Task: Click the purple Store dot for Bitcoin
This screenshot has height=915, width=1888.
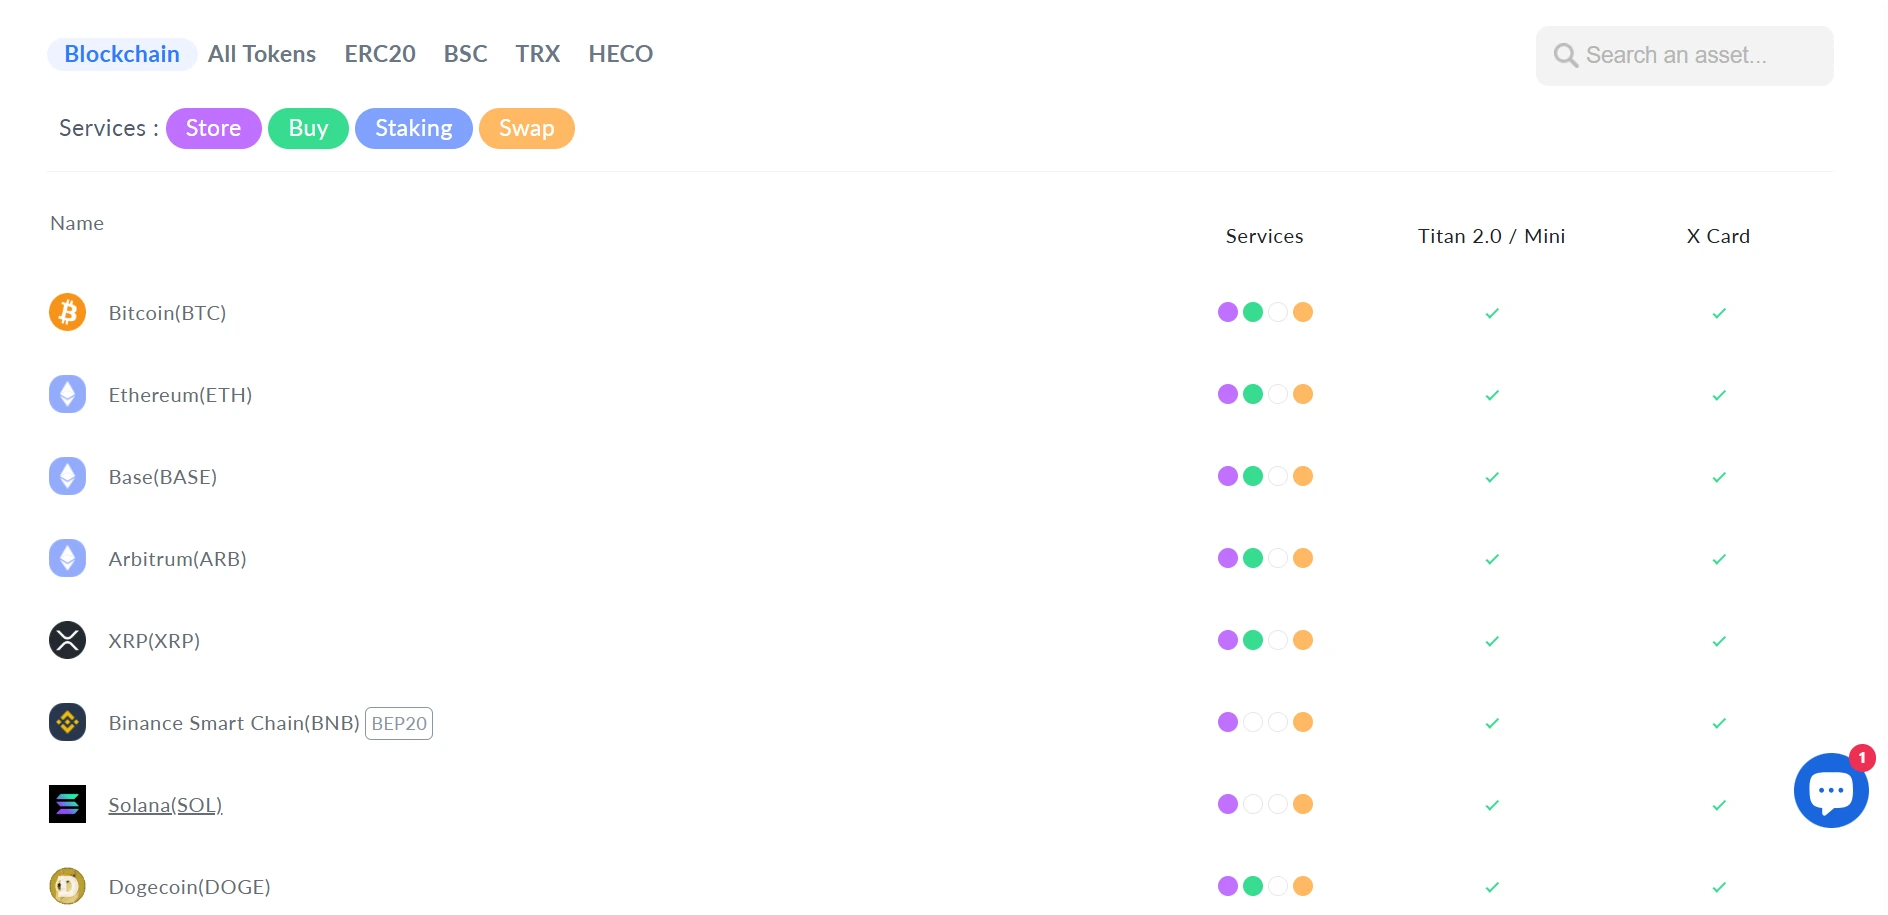Action: pyautogui.click(x=1228, y=312)
